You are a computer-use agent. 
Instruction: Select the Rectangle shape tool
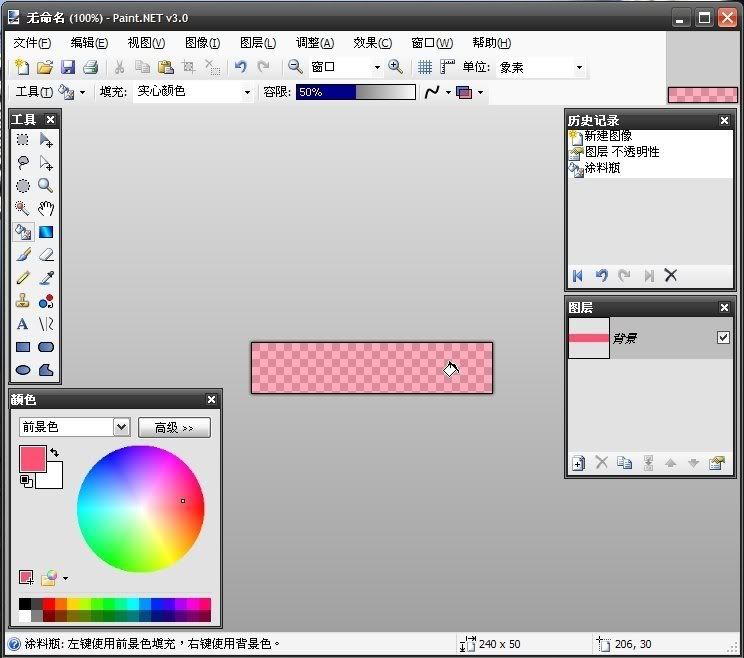coord(22,347)
